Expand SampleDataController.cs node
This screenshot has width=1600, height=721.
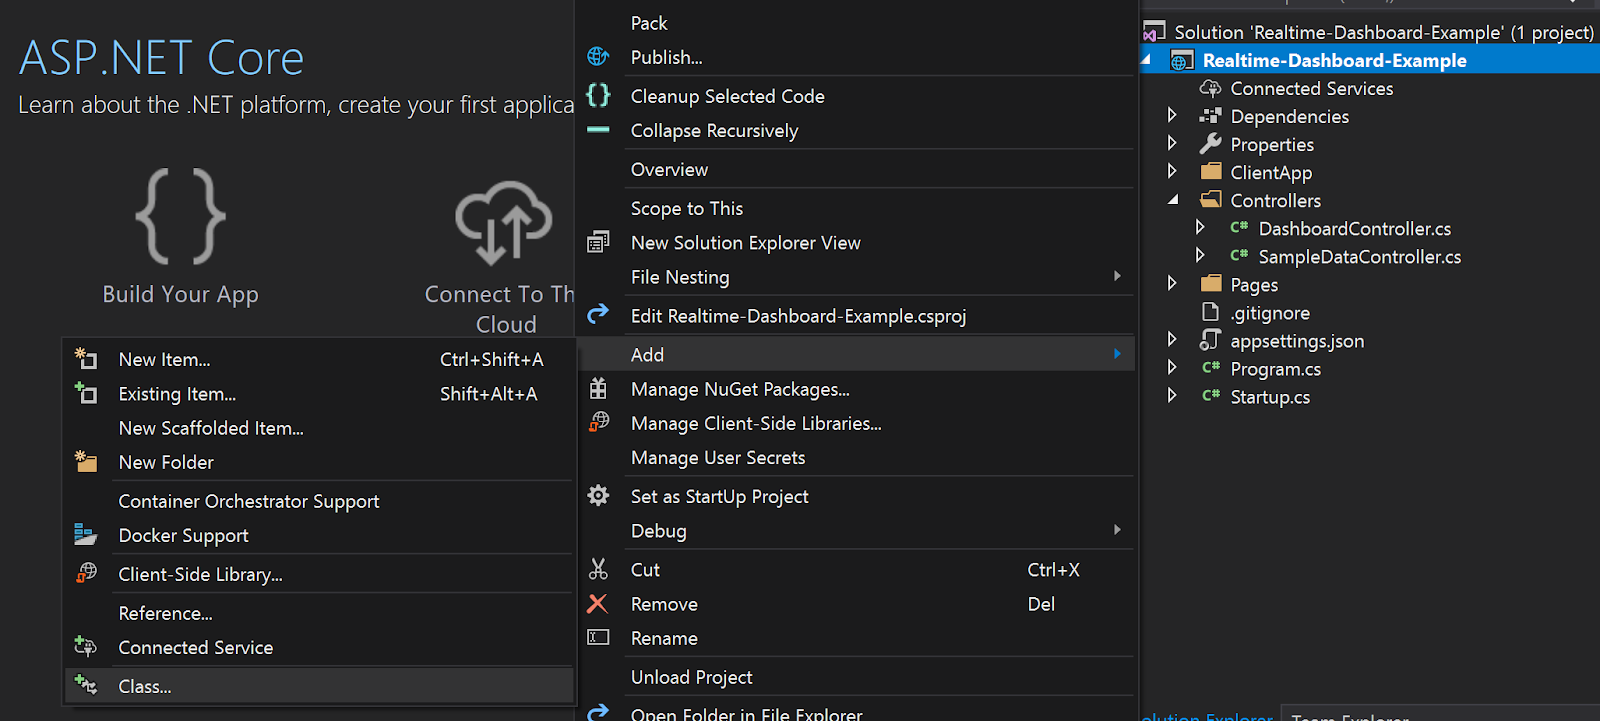pyautogui.click(x=1200, y=255)
